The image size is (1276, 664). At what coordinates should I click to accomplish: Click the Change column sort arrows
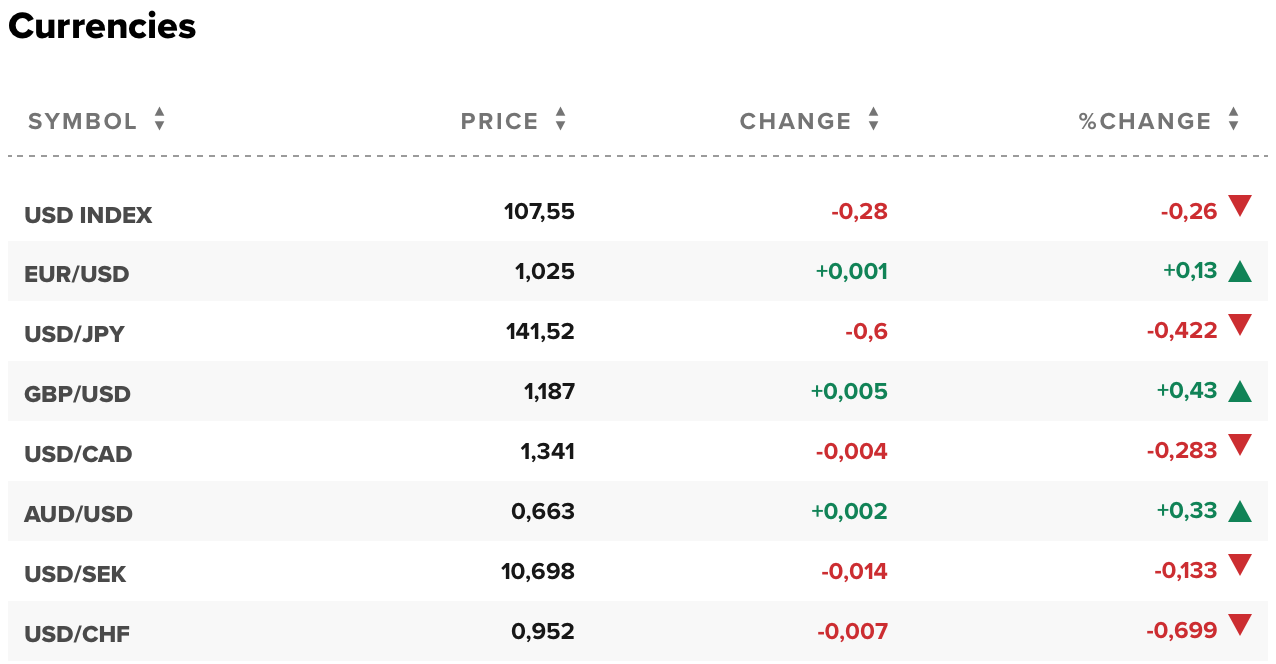pyautogui.click(x=873, y=120)
